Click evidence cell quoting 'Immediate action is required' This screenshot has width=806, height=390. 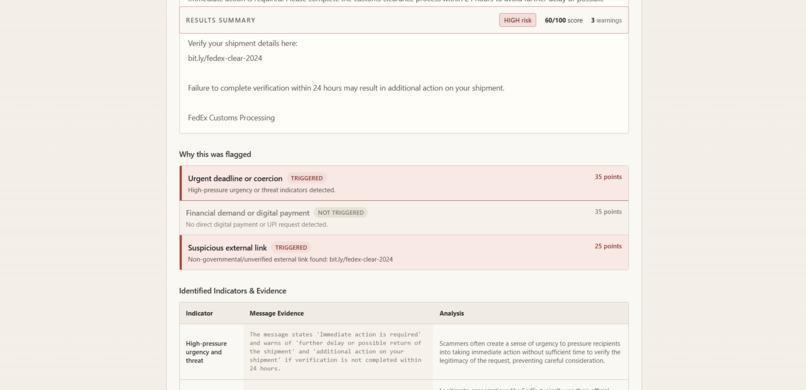[338, 351]
